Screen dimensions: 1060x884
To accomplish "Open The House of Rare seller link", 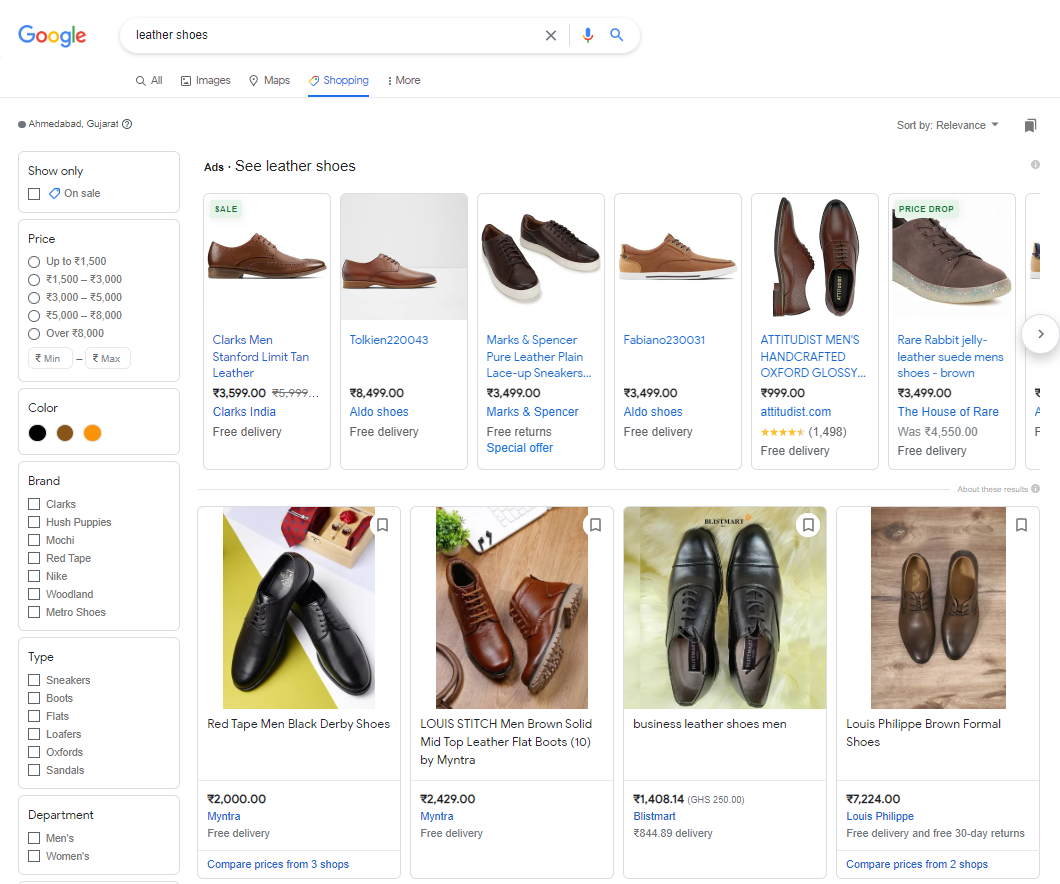I will tap(948, 412).
